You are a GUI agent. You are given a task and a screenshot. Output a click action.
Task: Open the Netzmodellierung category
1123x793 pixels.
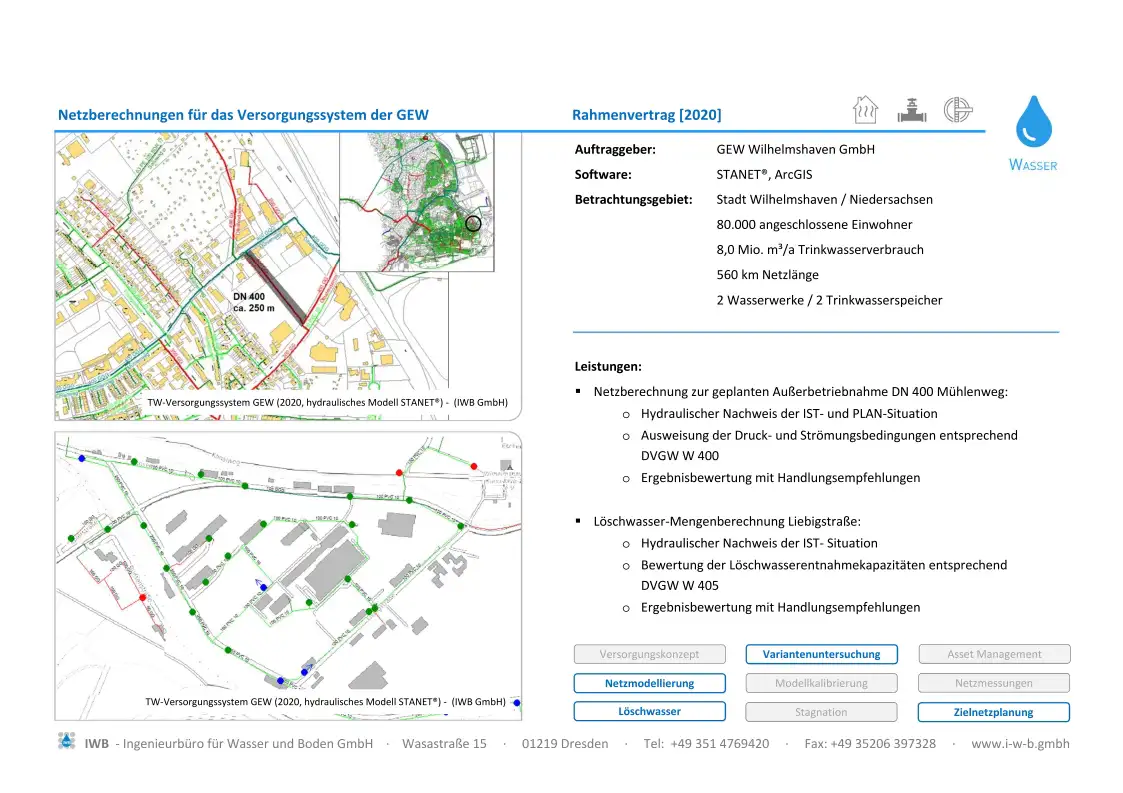click(x=649, y=683)
